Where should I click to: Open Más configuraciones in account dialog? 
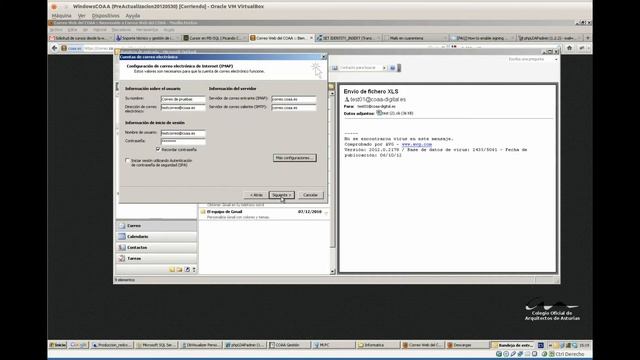(x=295, y=158)
